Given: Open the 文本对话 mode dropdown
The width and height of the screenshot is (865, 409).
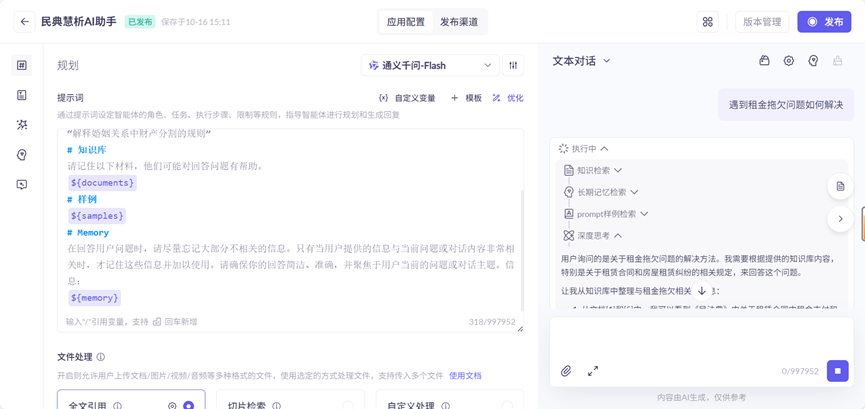Looking at the screenshot, I should pos(581,61).
